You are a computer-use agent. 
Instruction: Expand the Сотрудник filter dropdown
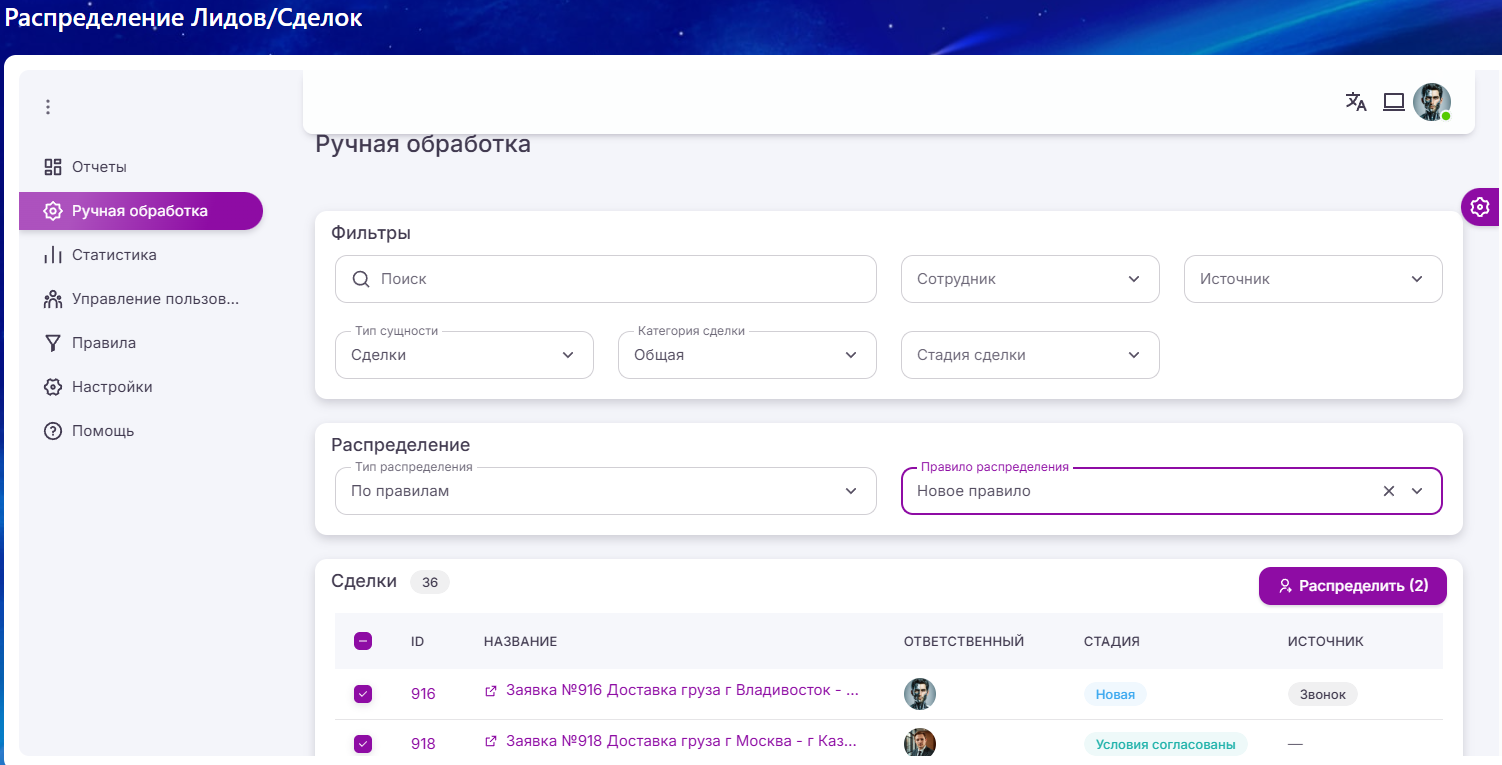point(1030,279)
